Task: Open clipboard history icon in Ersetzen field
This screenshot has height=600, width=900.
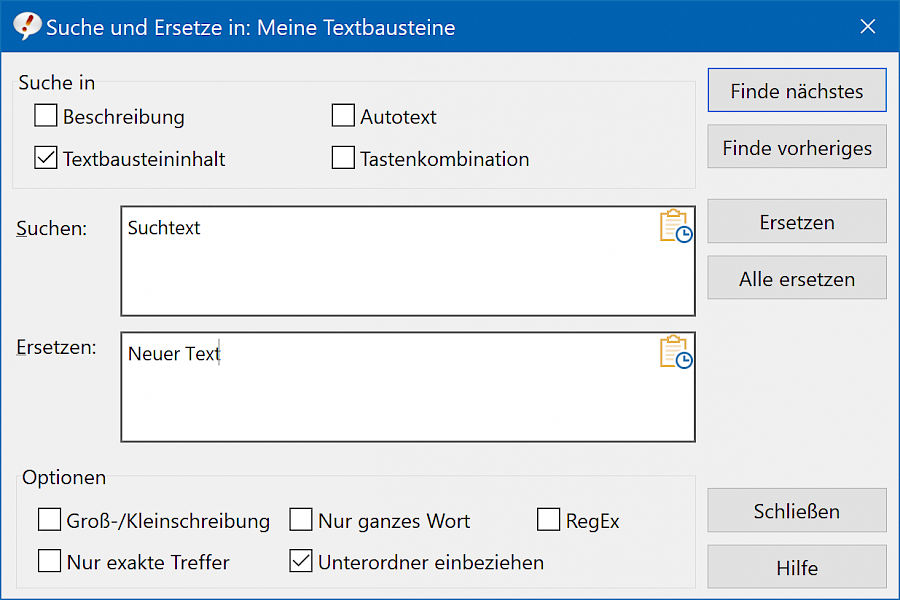Action: pyautogui.click(x=676, y=351)
